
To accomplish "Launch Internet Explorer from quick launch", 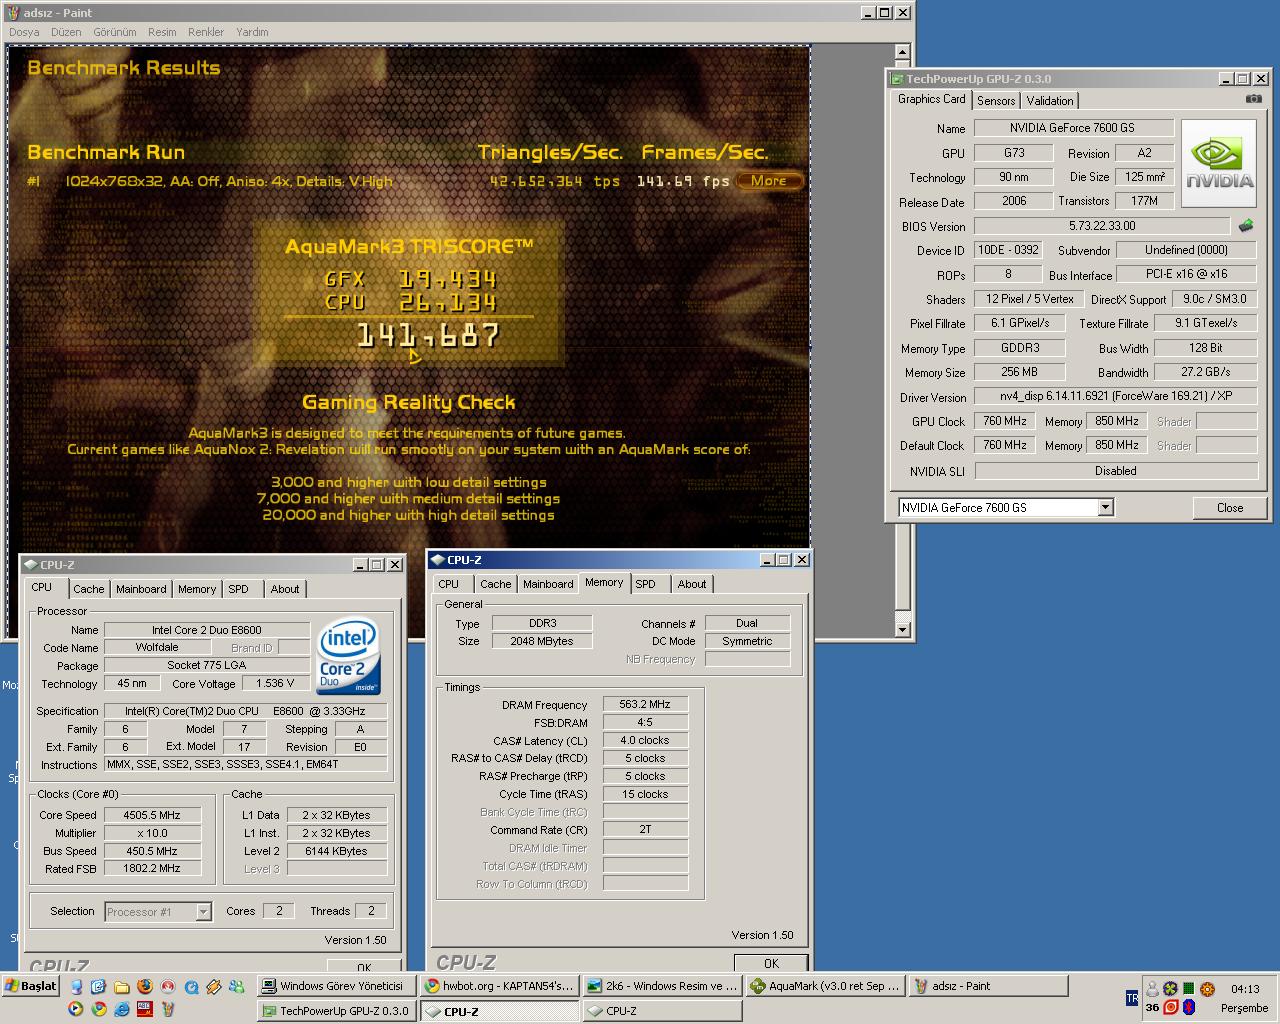I will (122, 1009).
